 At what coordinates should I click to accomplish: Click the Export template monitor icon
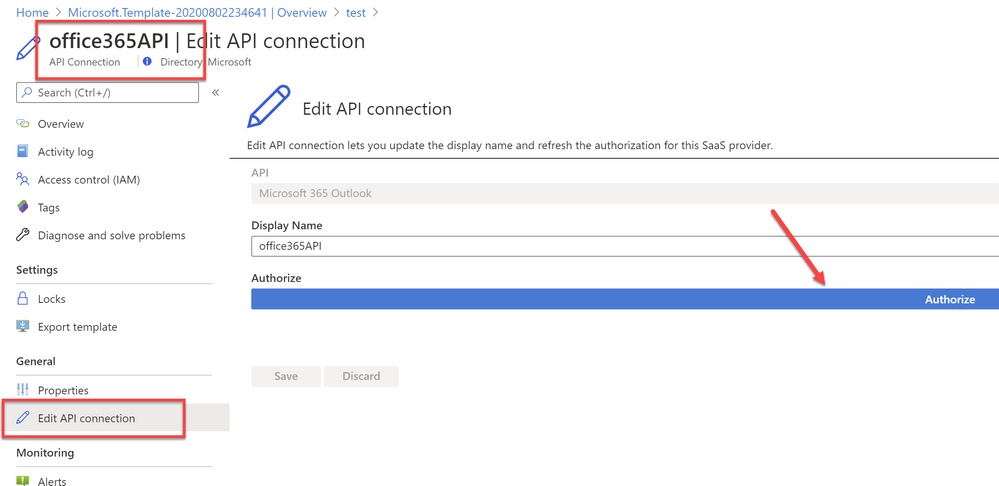point(23,327)
